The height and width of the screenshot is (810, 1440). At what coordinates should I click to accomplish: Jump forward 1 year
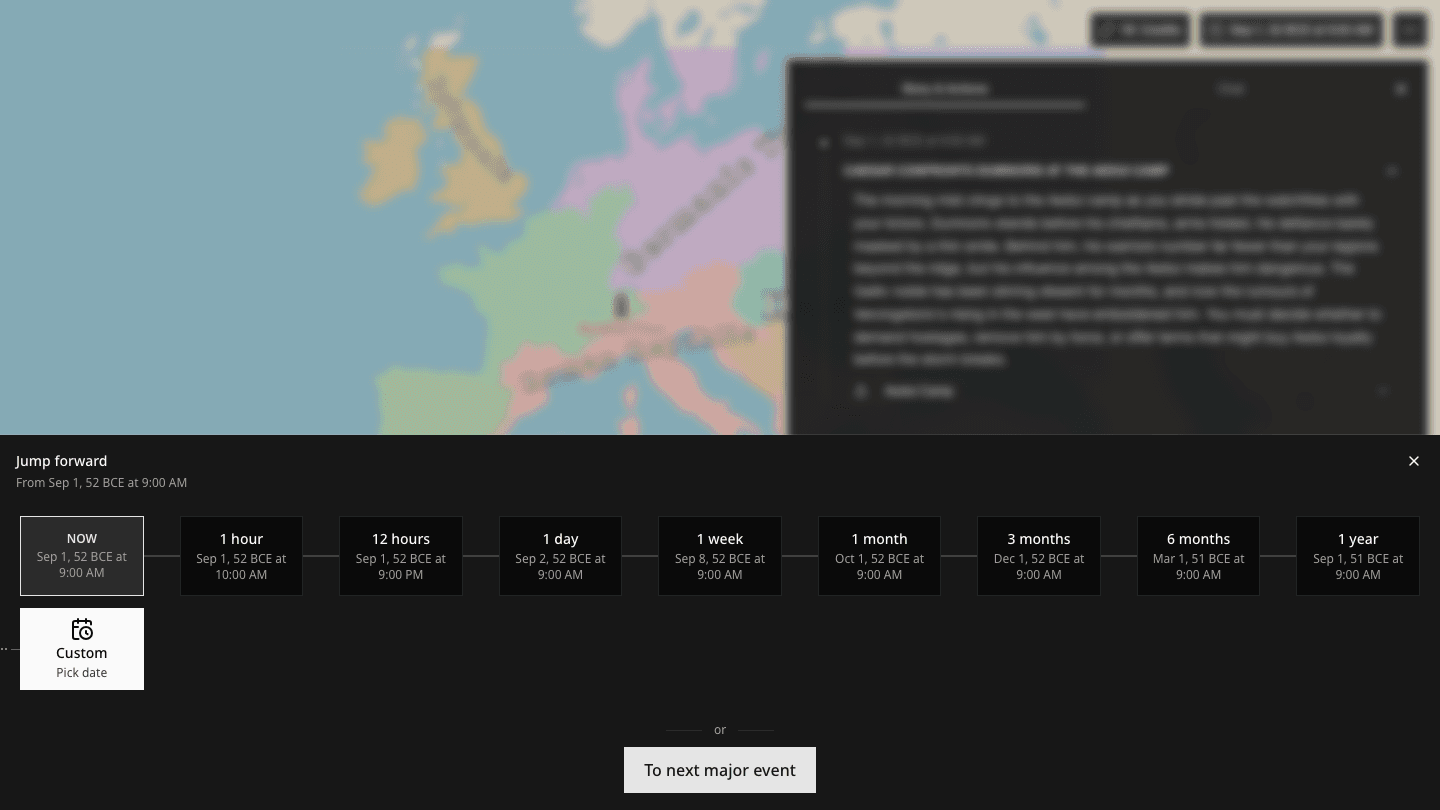(x=1358, y=556)
